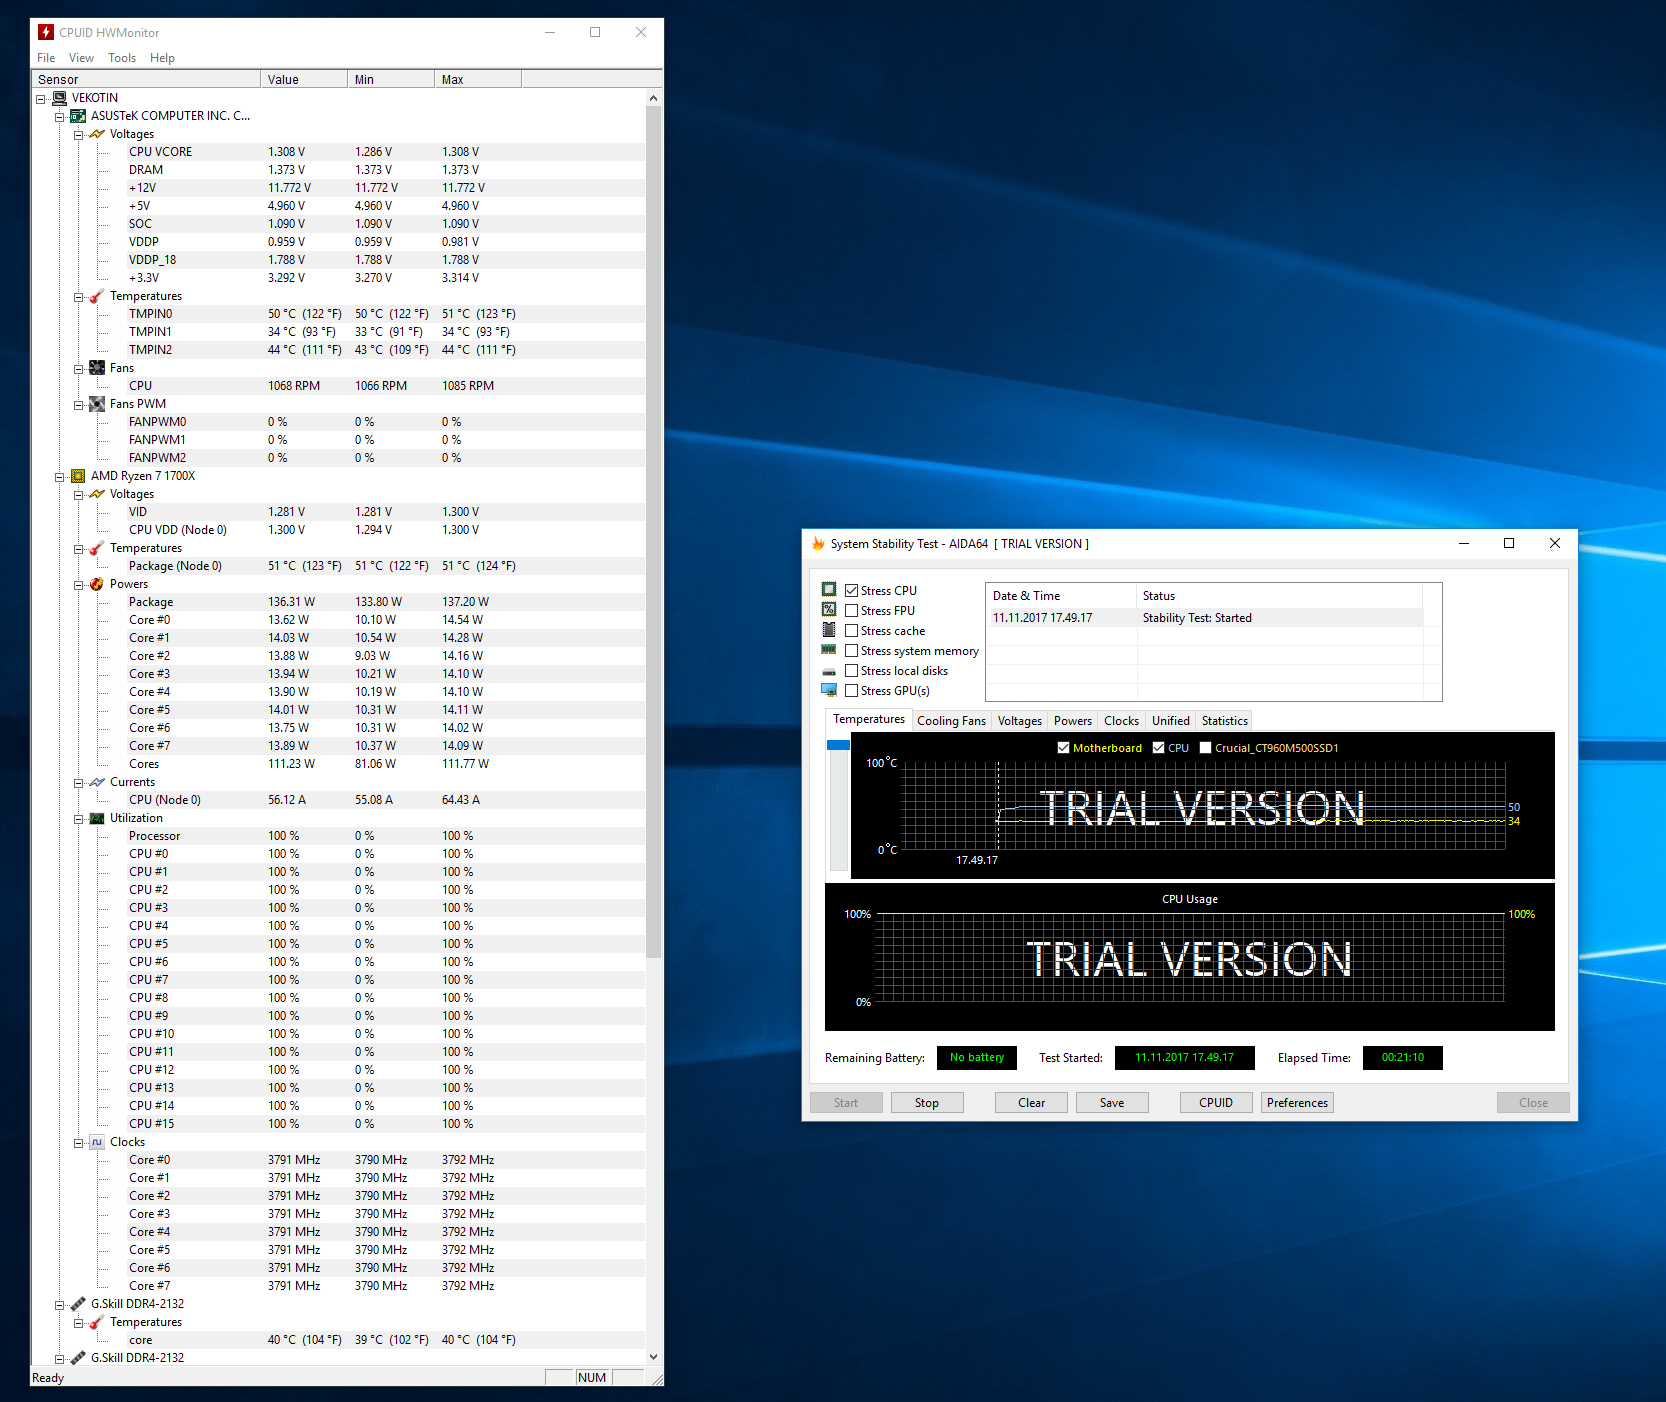Collapse the VEKOTIN root node
The height and width of the screenshot is (1402, 1666).
pyautogui.click(x=41, y=99)
